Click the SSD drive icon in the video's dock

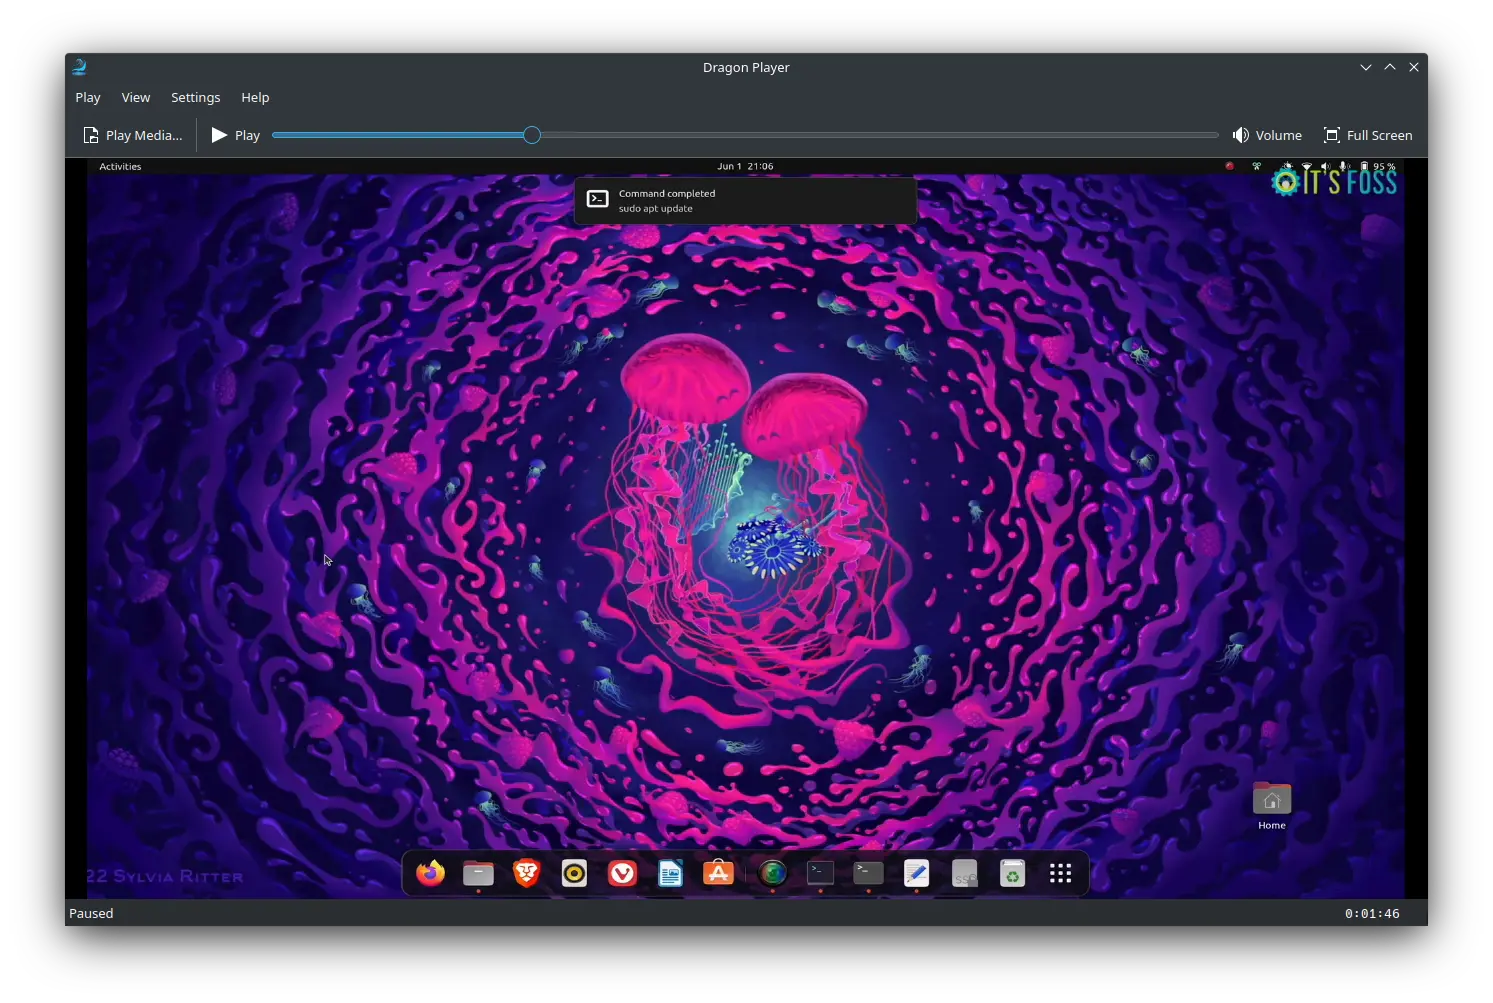click(x=964, y=873)
